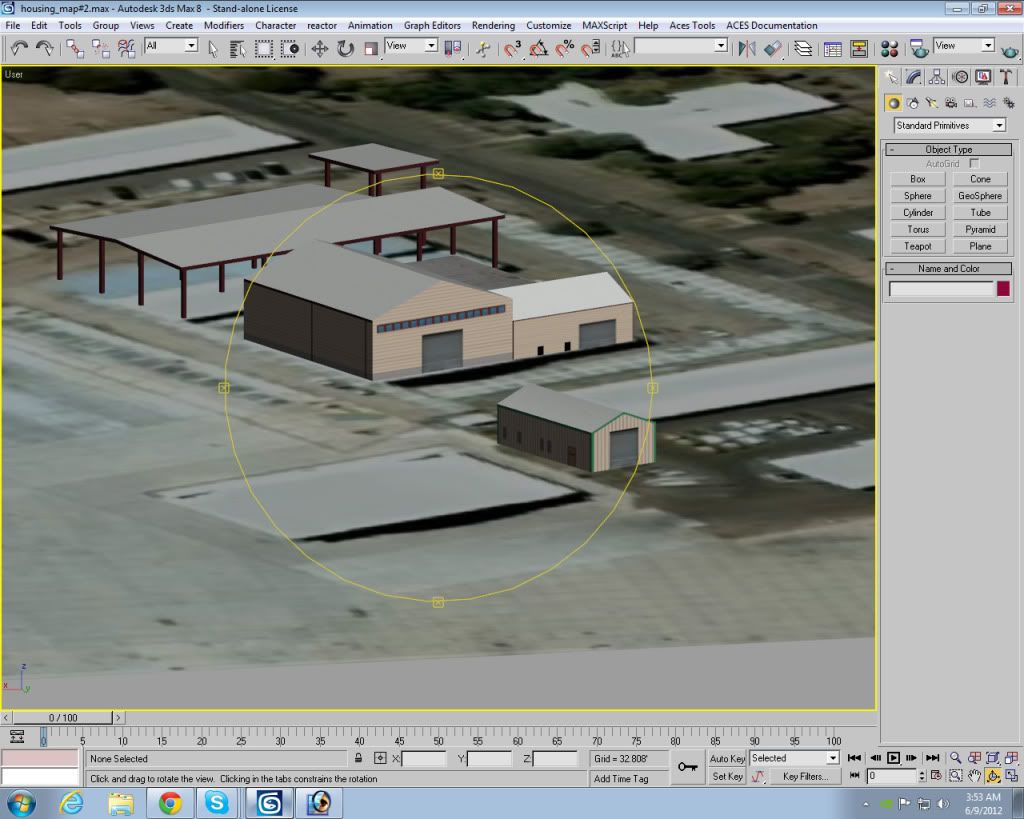1024x819 pixels.
Task: Click the Undo arrow in main toolbar
Action: [x=19, y=47]
